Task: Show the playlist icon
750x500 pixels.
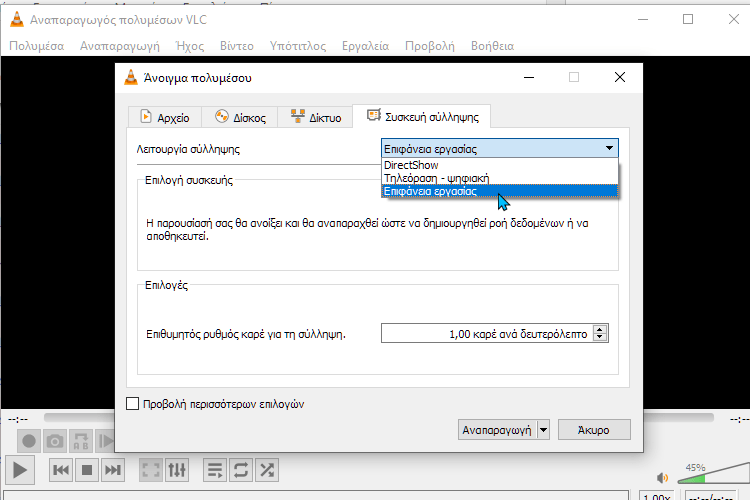Action: point(215,470)
